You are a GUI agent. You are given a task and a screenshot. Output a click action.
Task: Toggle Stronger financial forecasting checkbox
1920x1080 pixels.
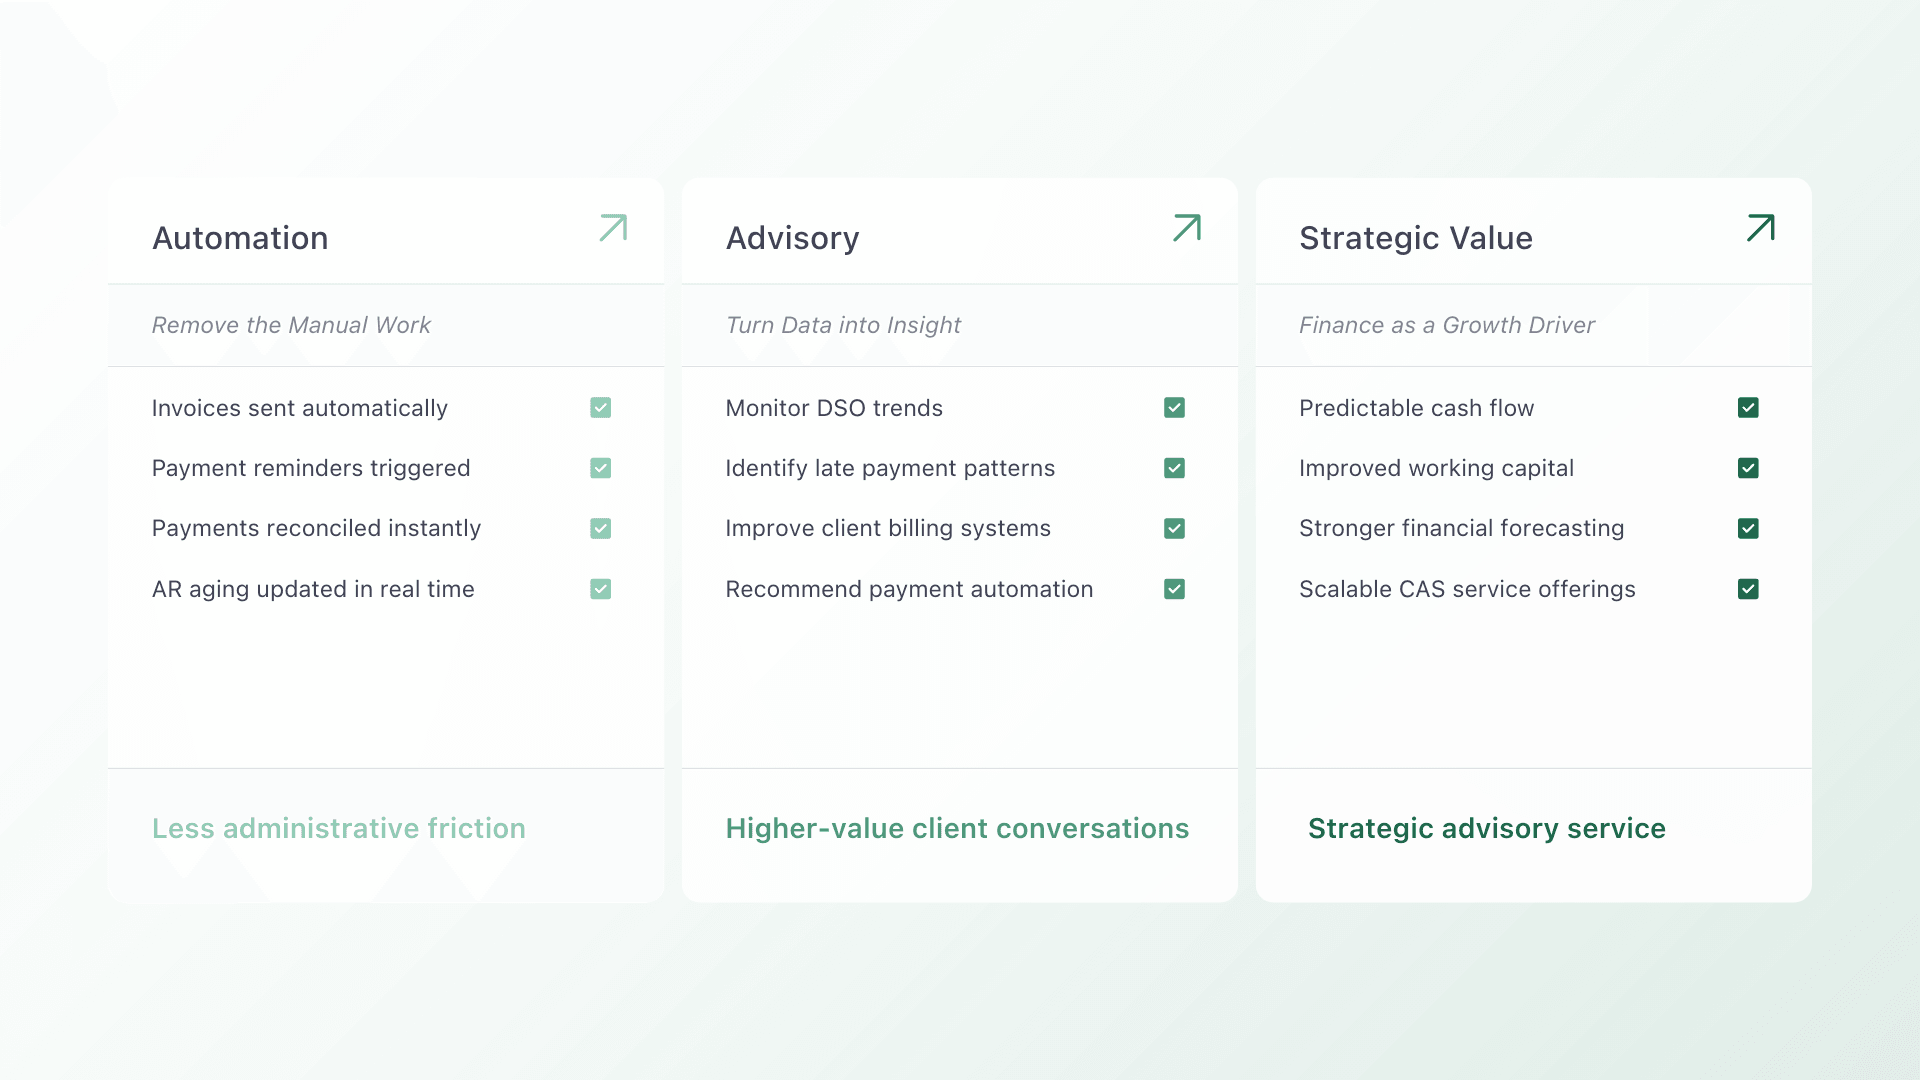[1748, 528]
